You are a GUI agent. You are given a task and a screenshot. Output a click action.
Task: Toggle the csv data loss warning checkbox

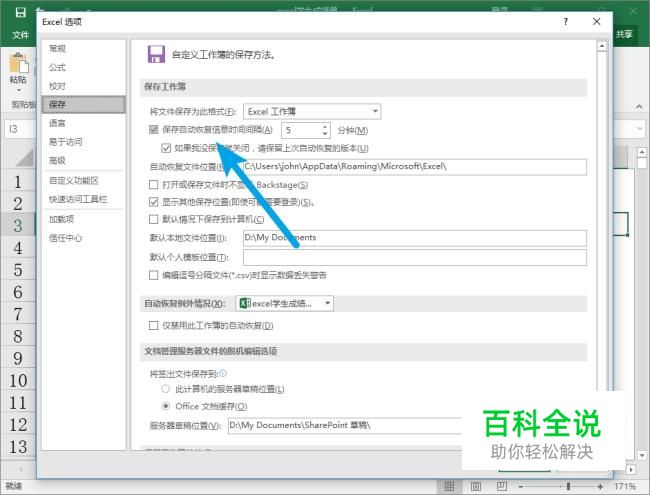(153, 275)
